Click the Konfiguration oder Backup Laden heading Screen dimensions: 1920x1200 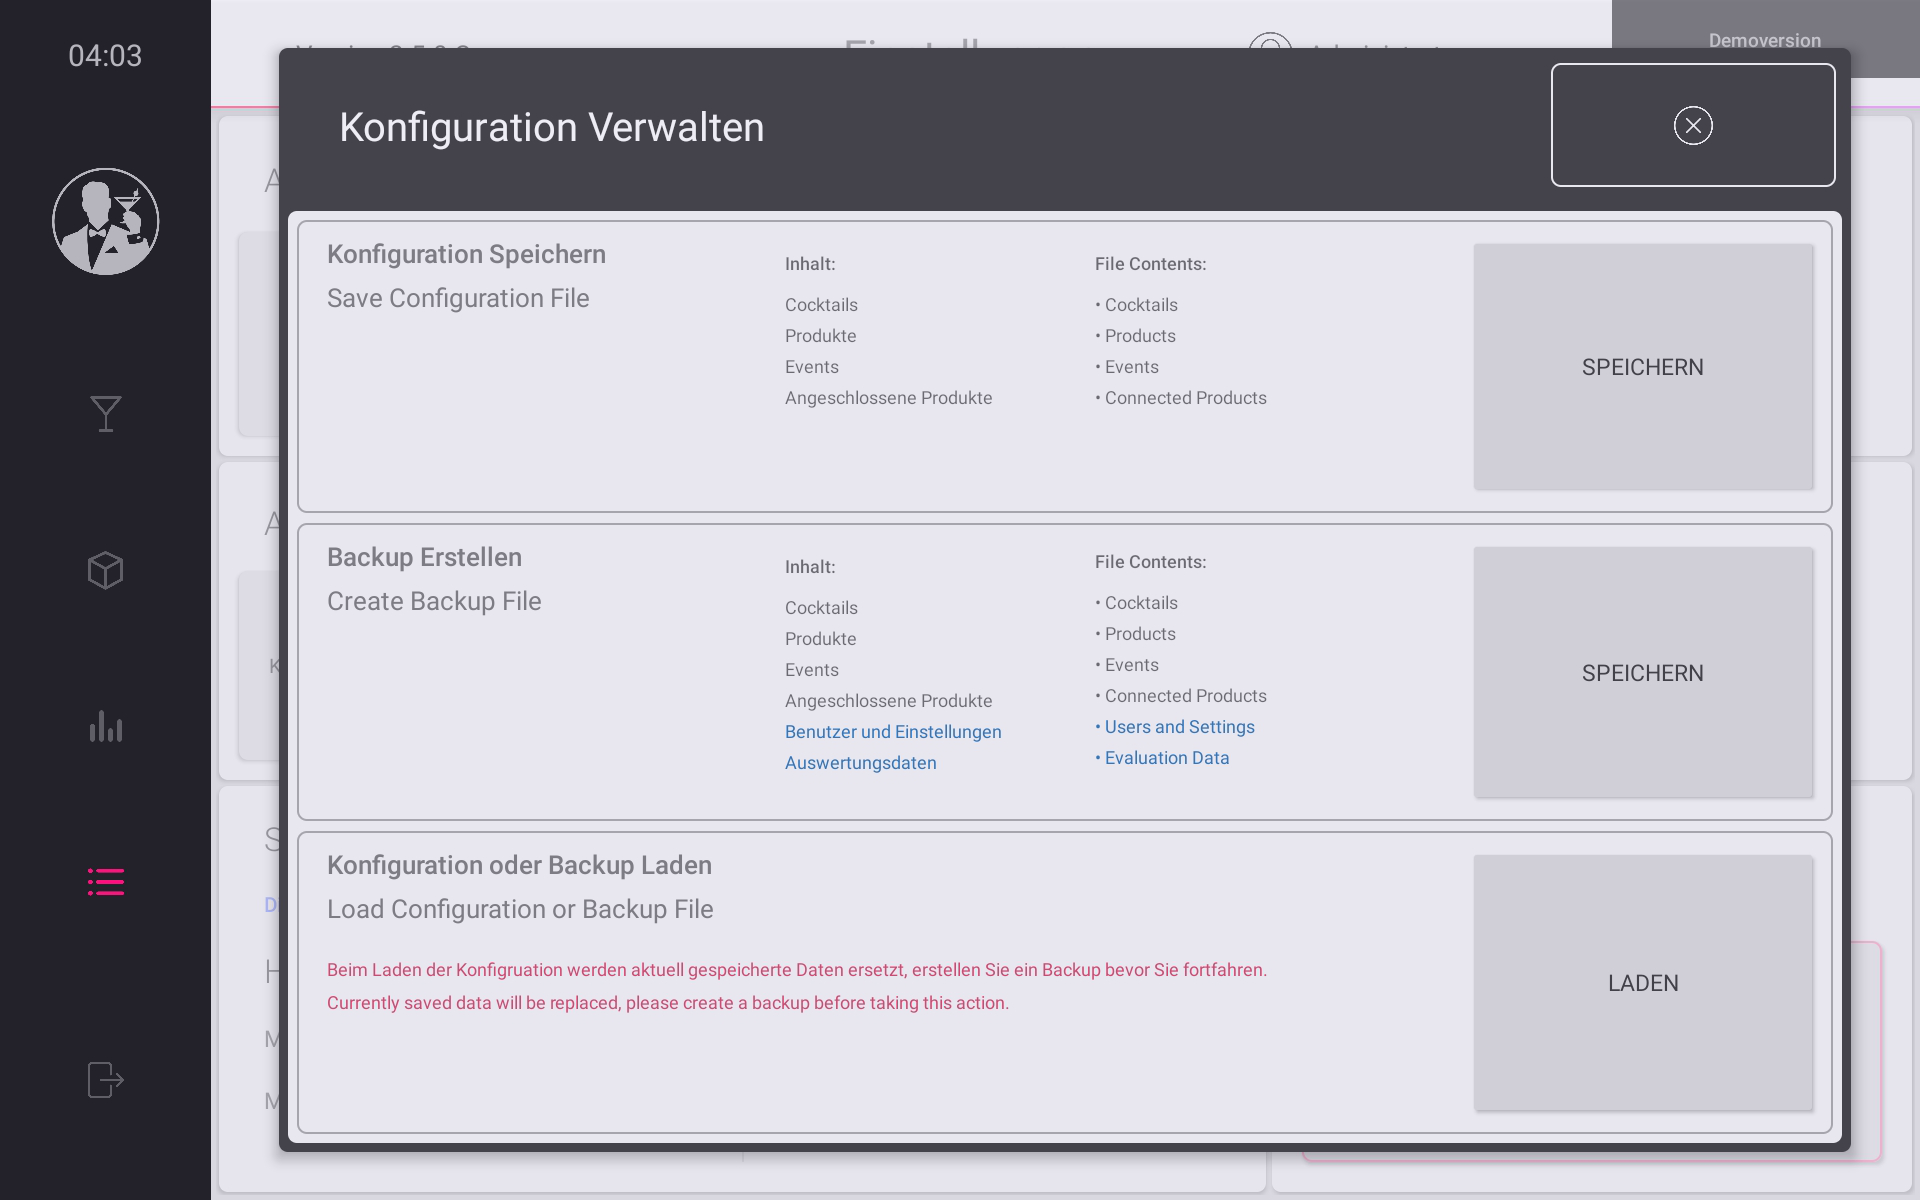pos(519,865)
